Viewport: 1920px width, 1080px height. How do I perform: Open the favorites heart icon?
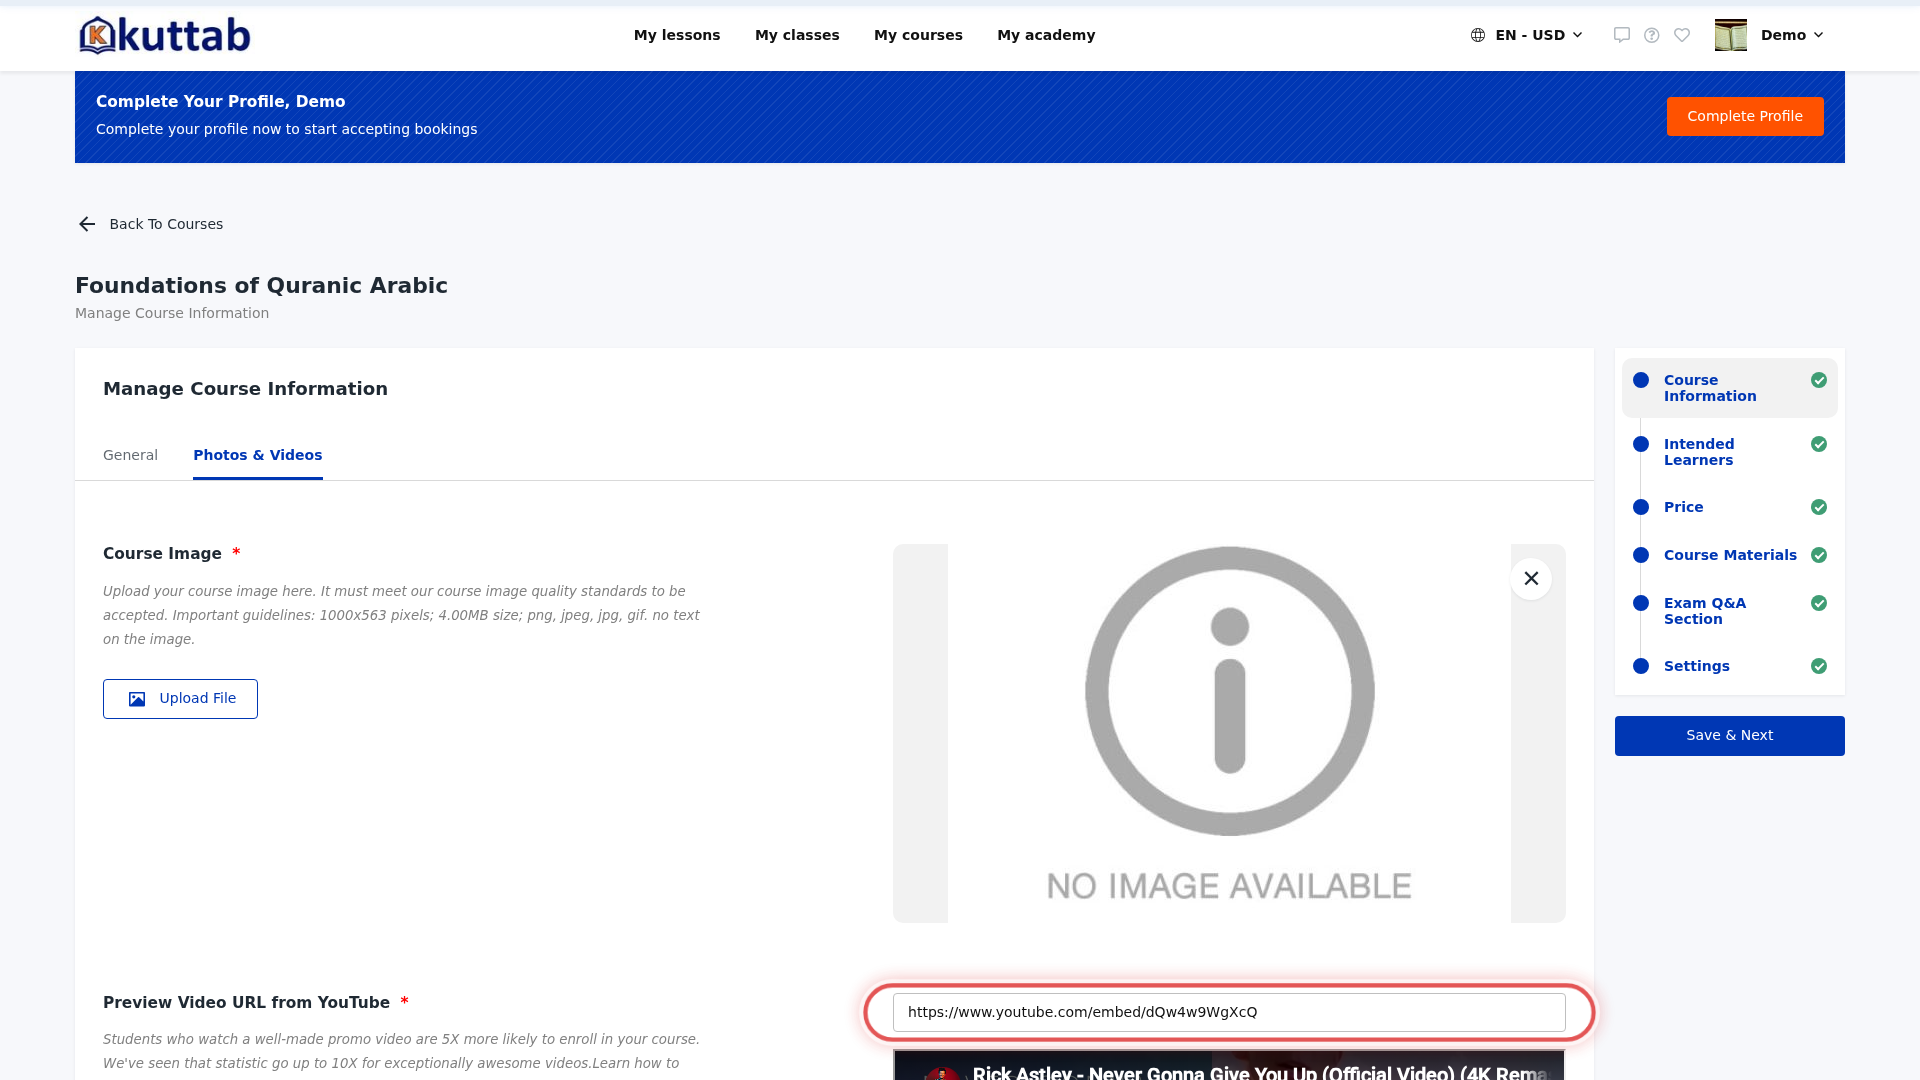(1682, 35)
